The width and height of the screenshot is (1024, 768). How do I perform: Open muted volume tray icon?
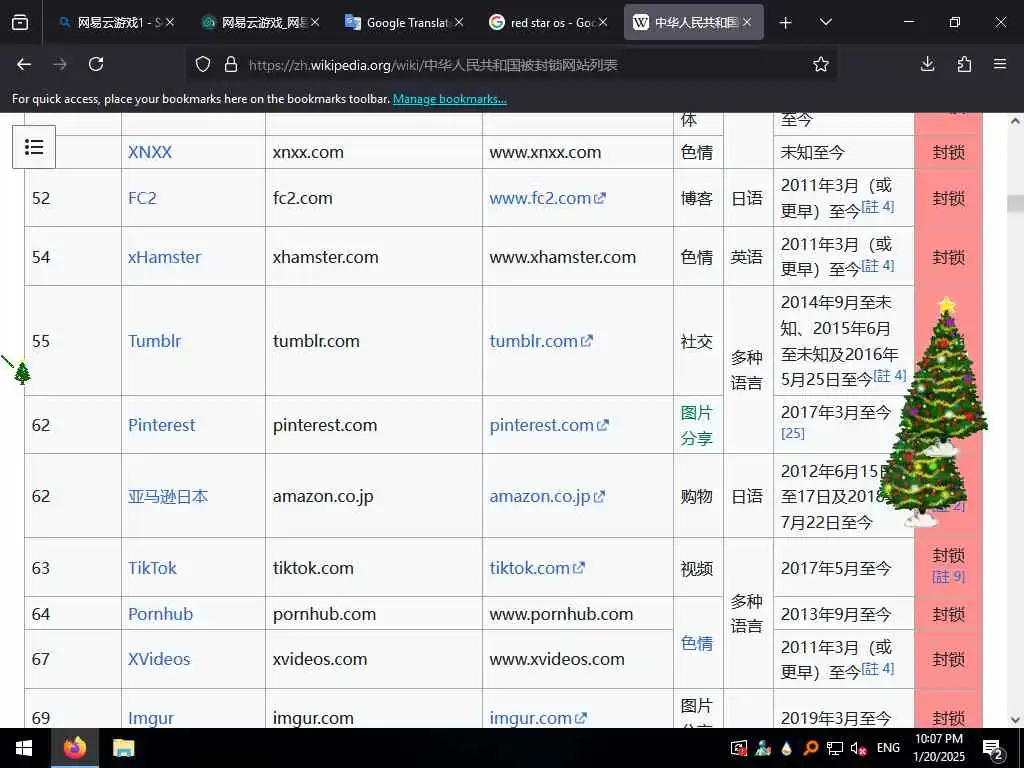[858, 748]
